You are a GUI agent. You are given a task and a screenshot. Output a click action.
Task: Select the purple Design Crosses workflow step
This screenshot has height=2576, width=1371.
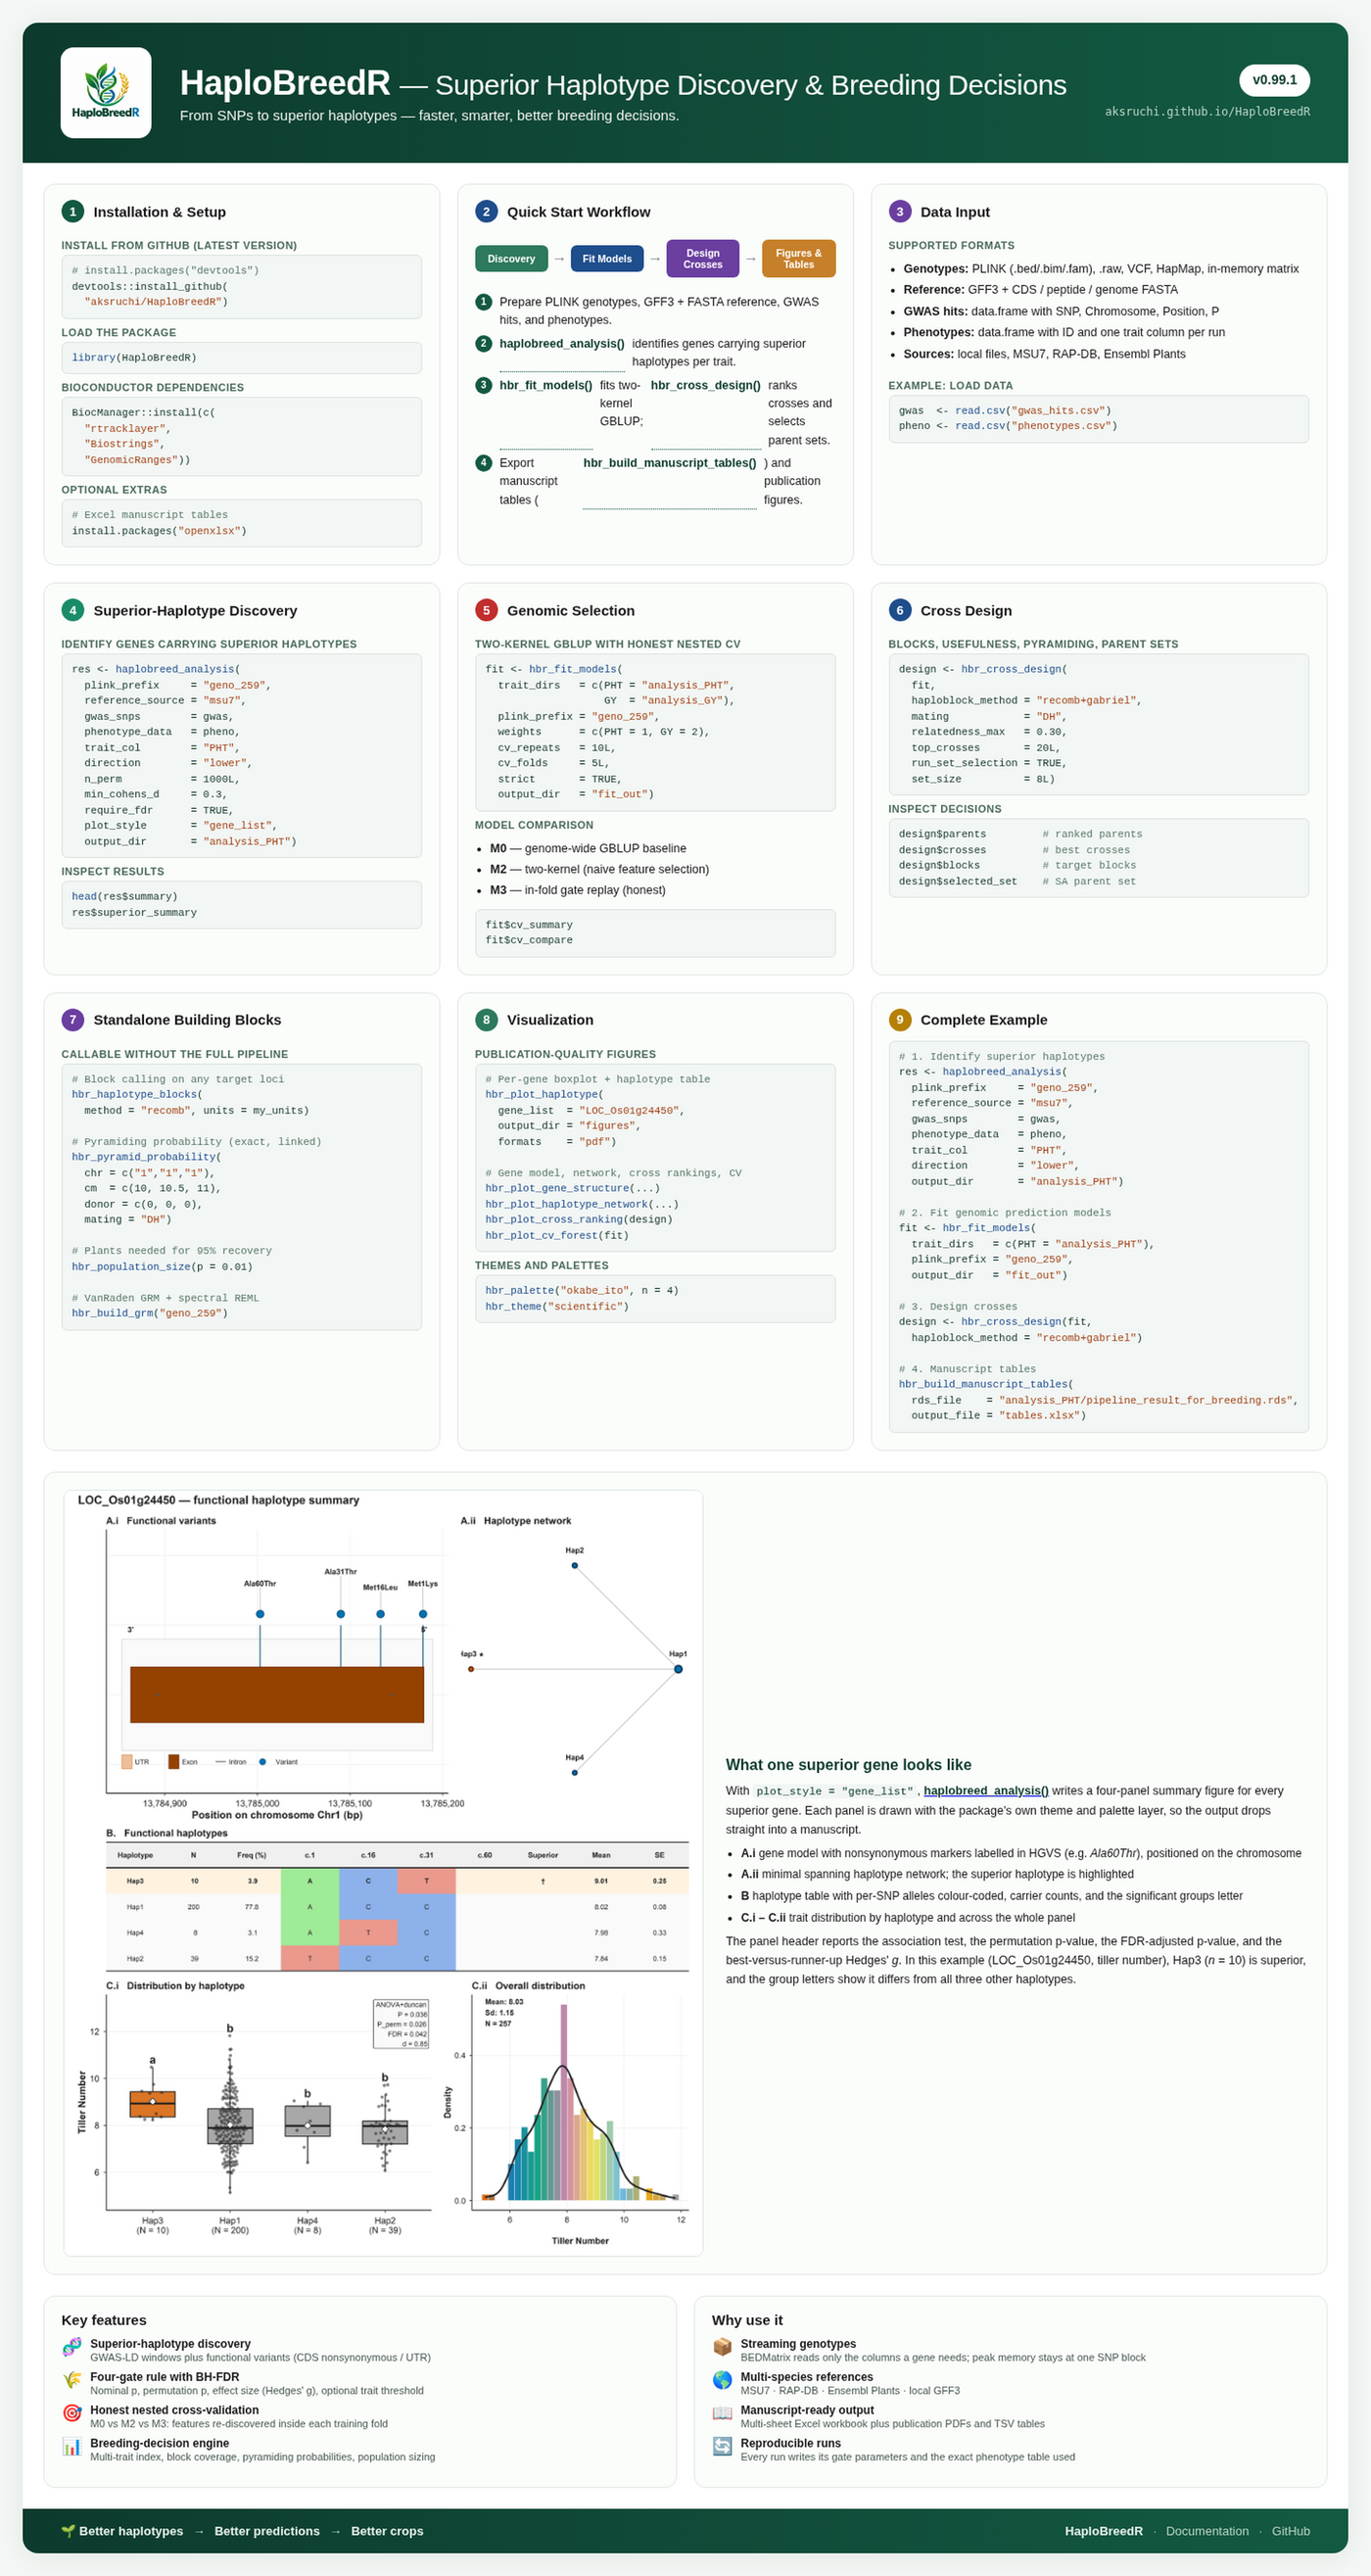[x=703, y=259]
